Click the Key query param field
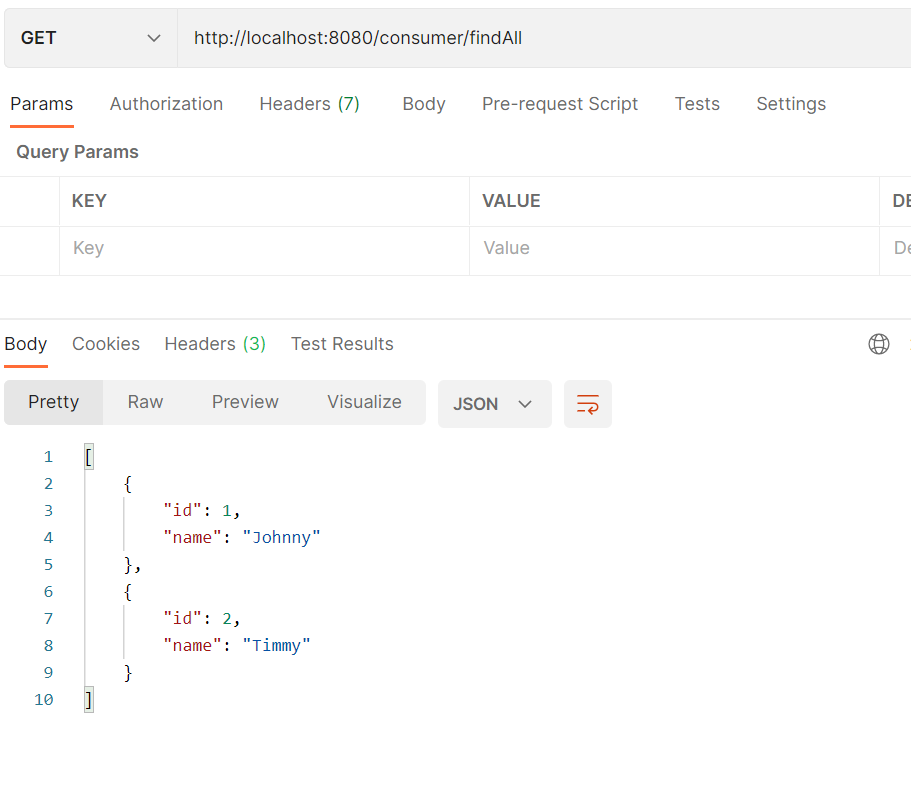911x805 pixels. pyautogui.click(x=264, y=248)
